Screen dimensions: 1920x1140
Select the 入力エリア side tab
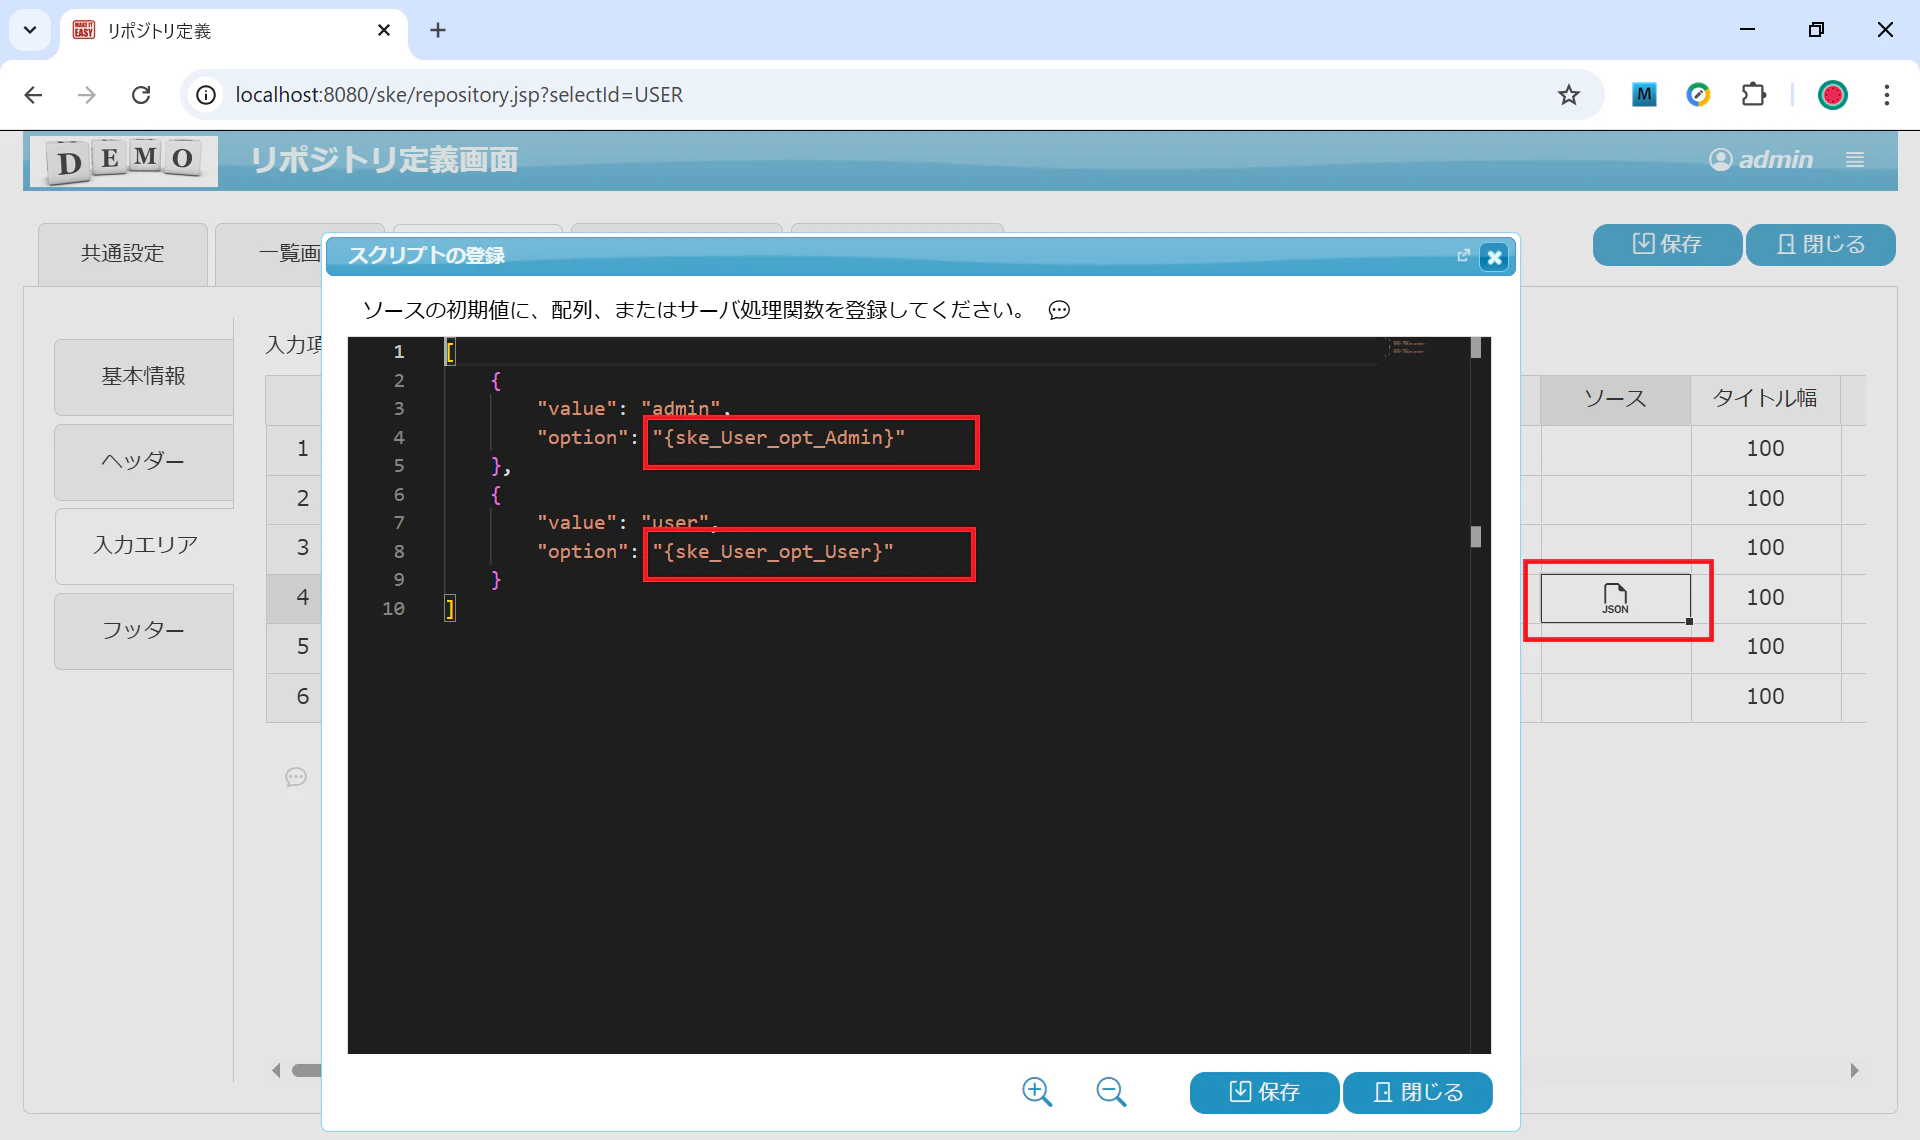click(x=146, y=545)
